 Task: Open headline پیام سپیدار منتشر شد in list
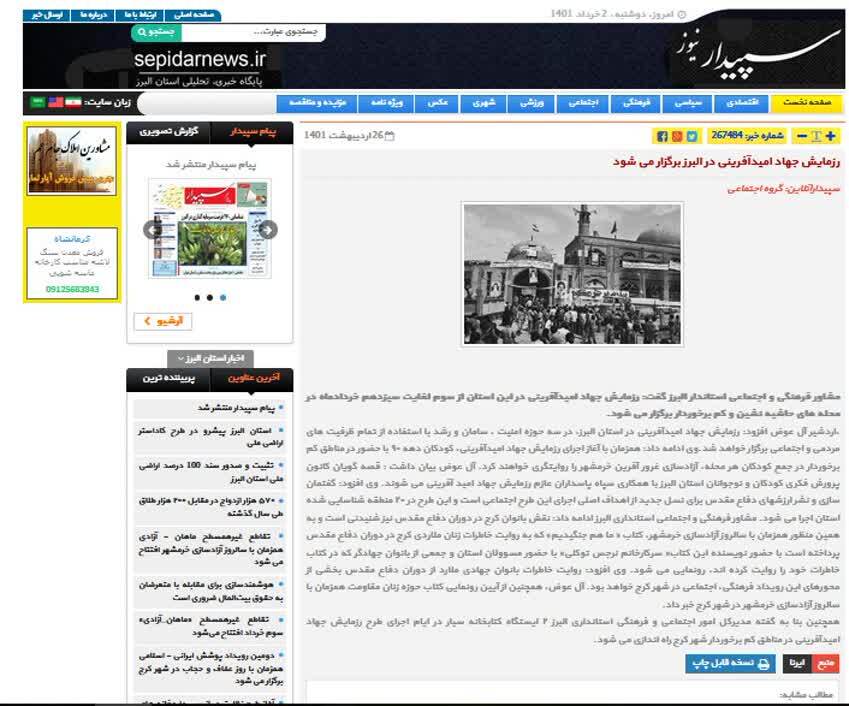coord(236,408)
